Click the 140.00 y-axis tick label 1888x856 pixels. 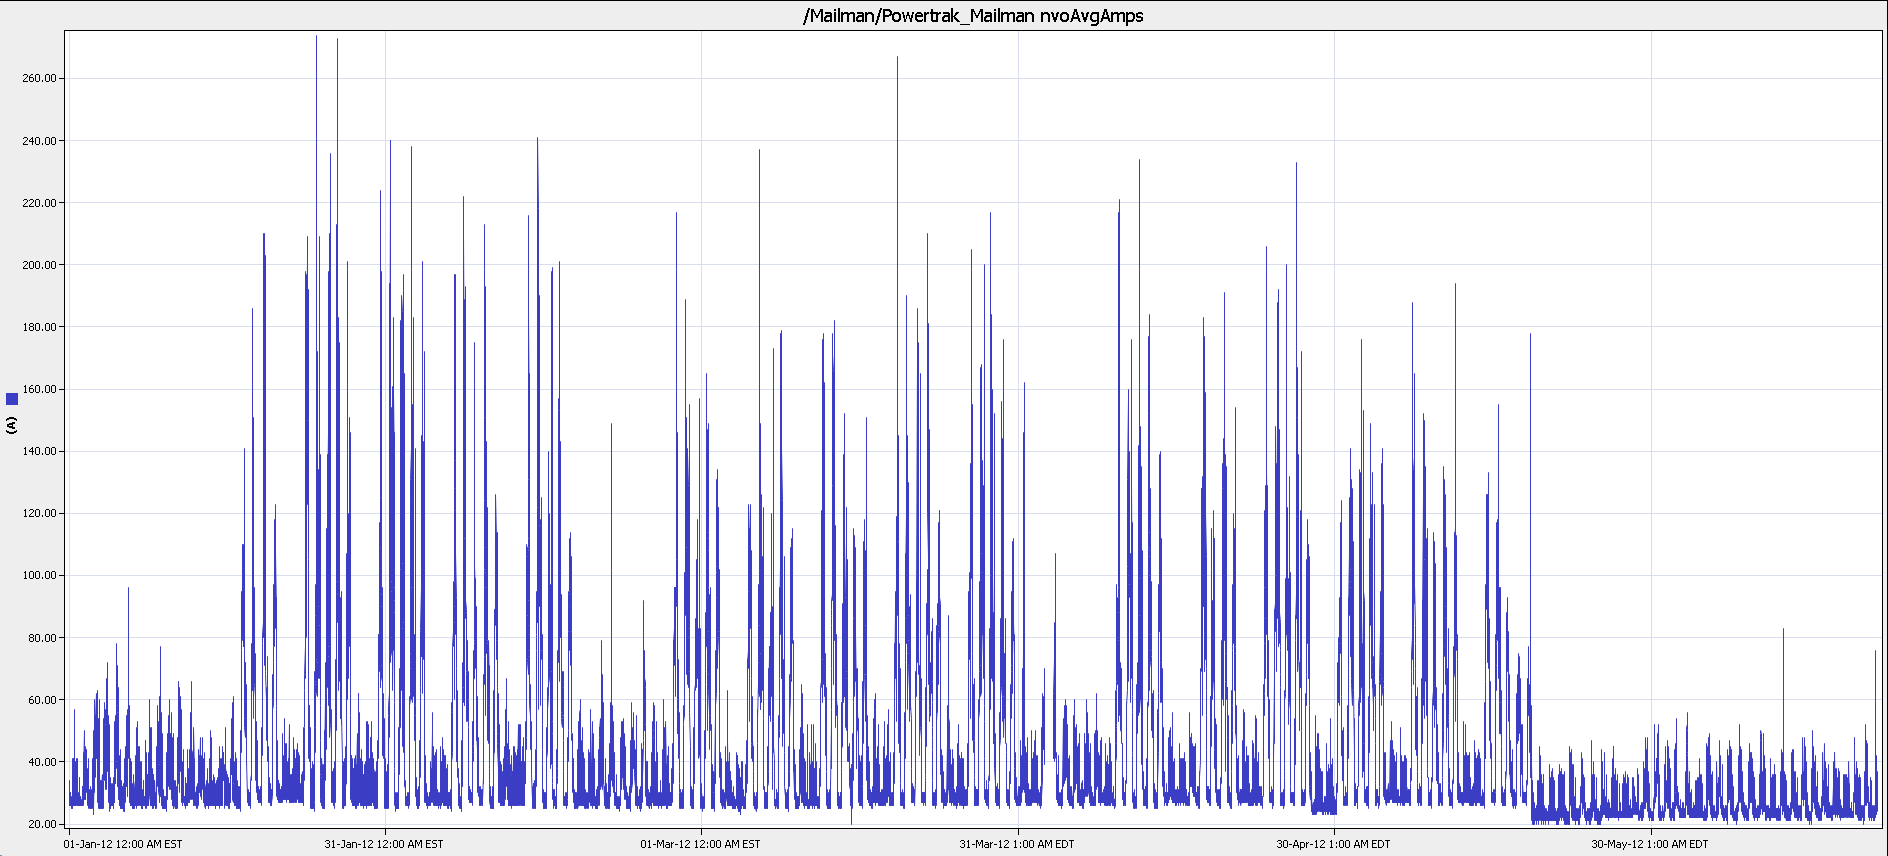point(40,451)
